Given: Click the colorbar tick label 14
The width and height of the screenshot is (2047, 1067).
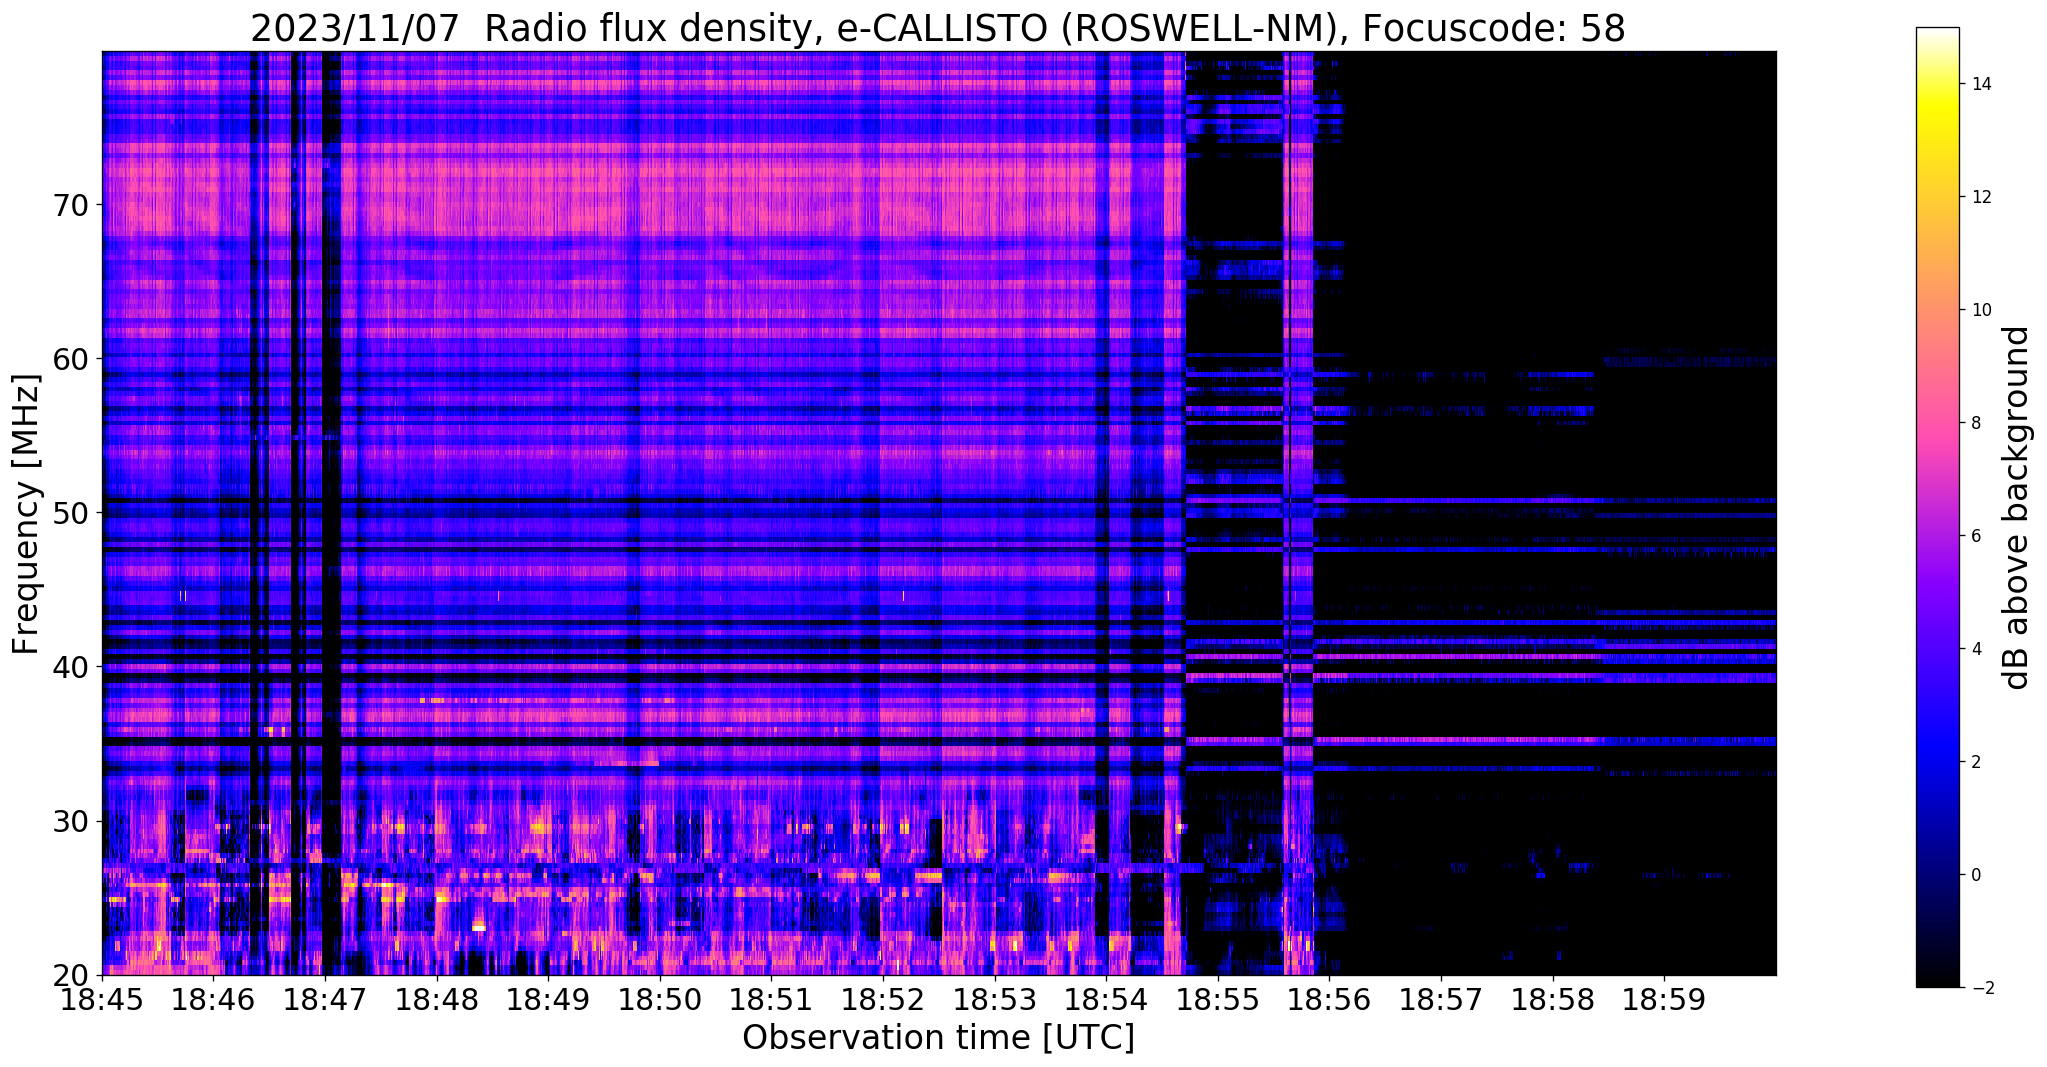Looking at the screenshot, I should 1980,84.
